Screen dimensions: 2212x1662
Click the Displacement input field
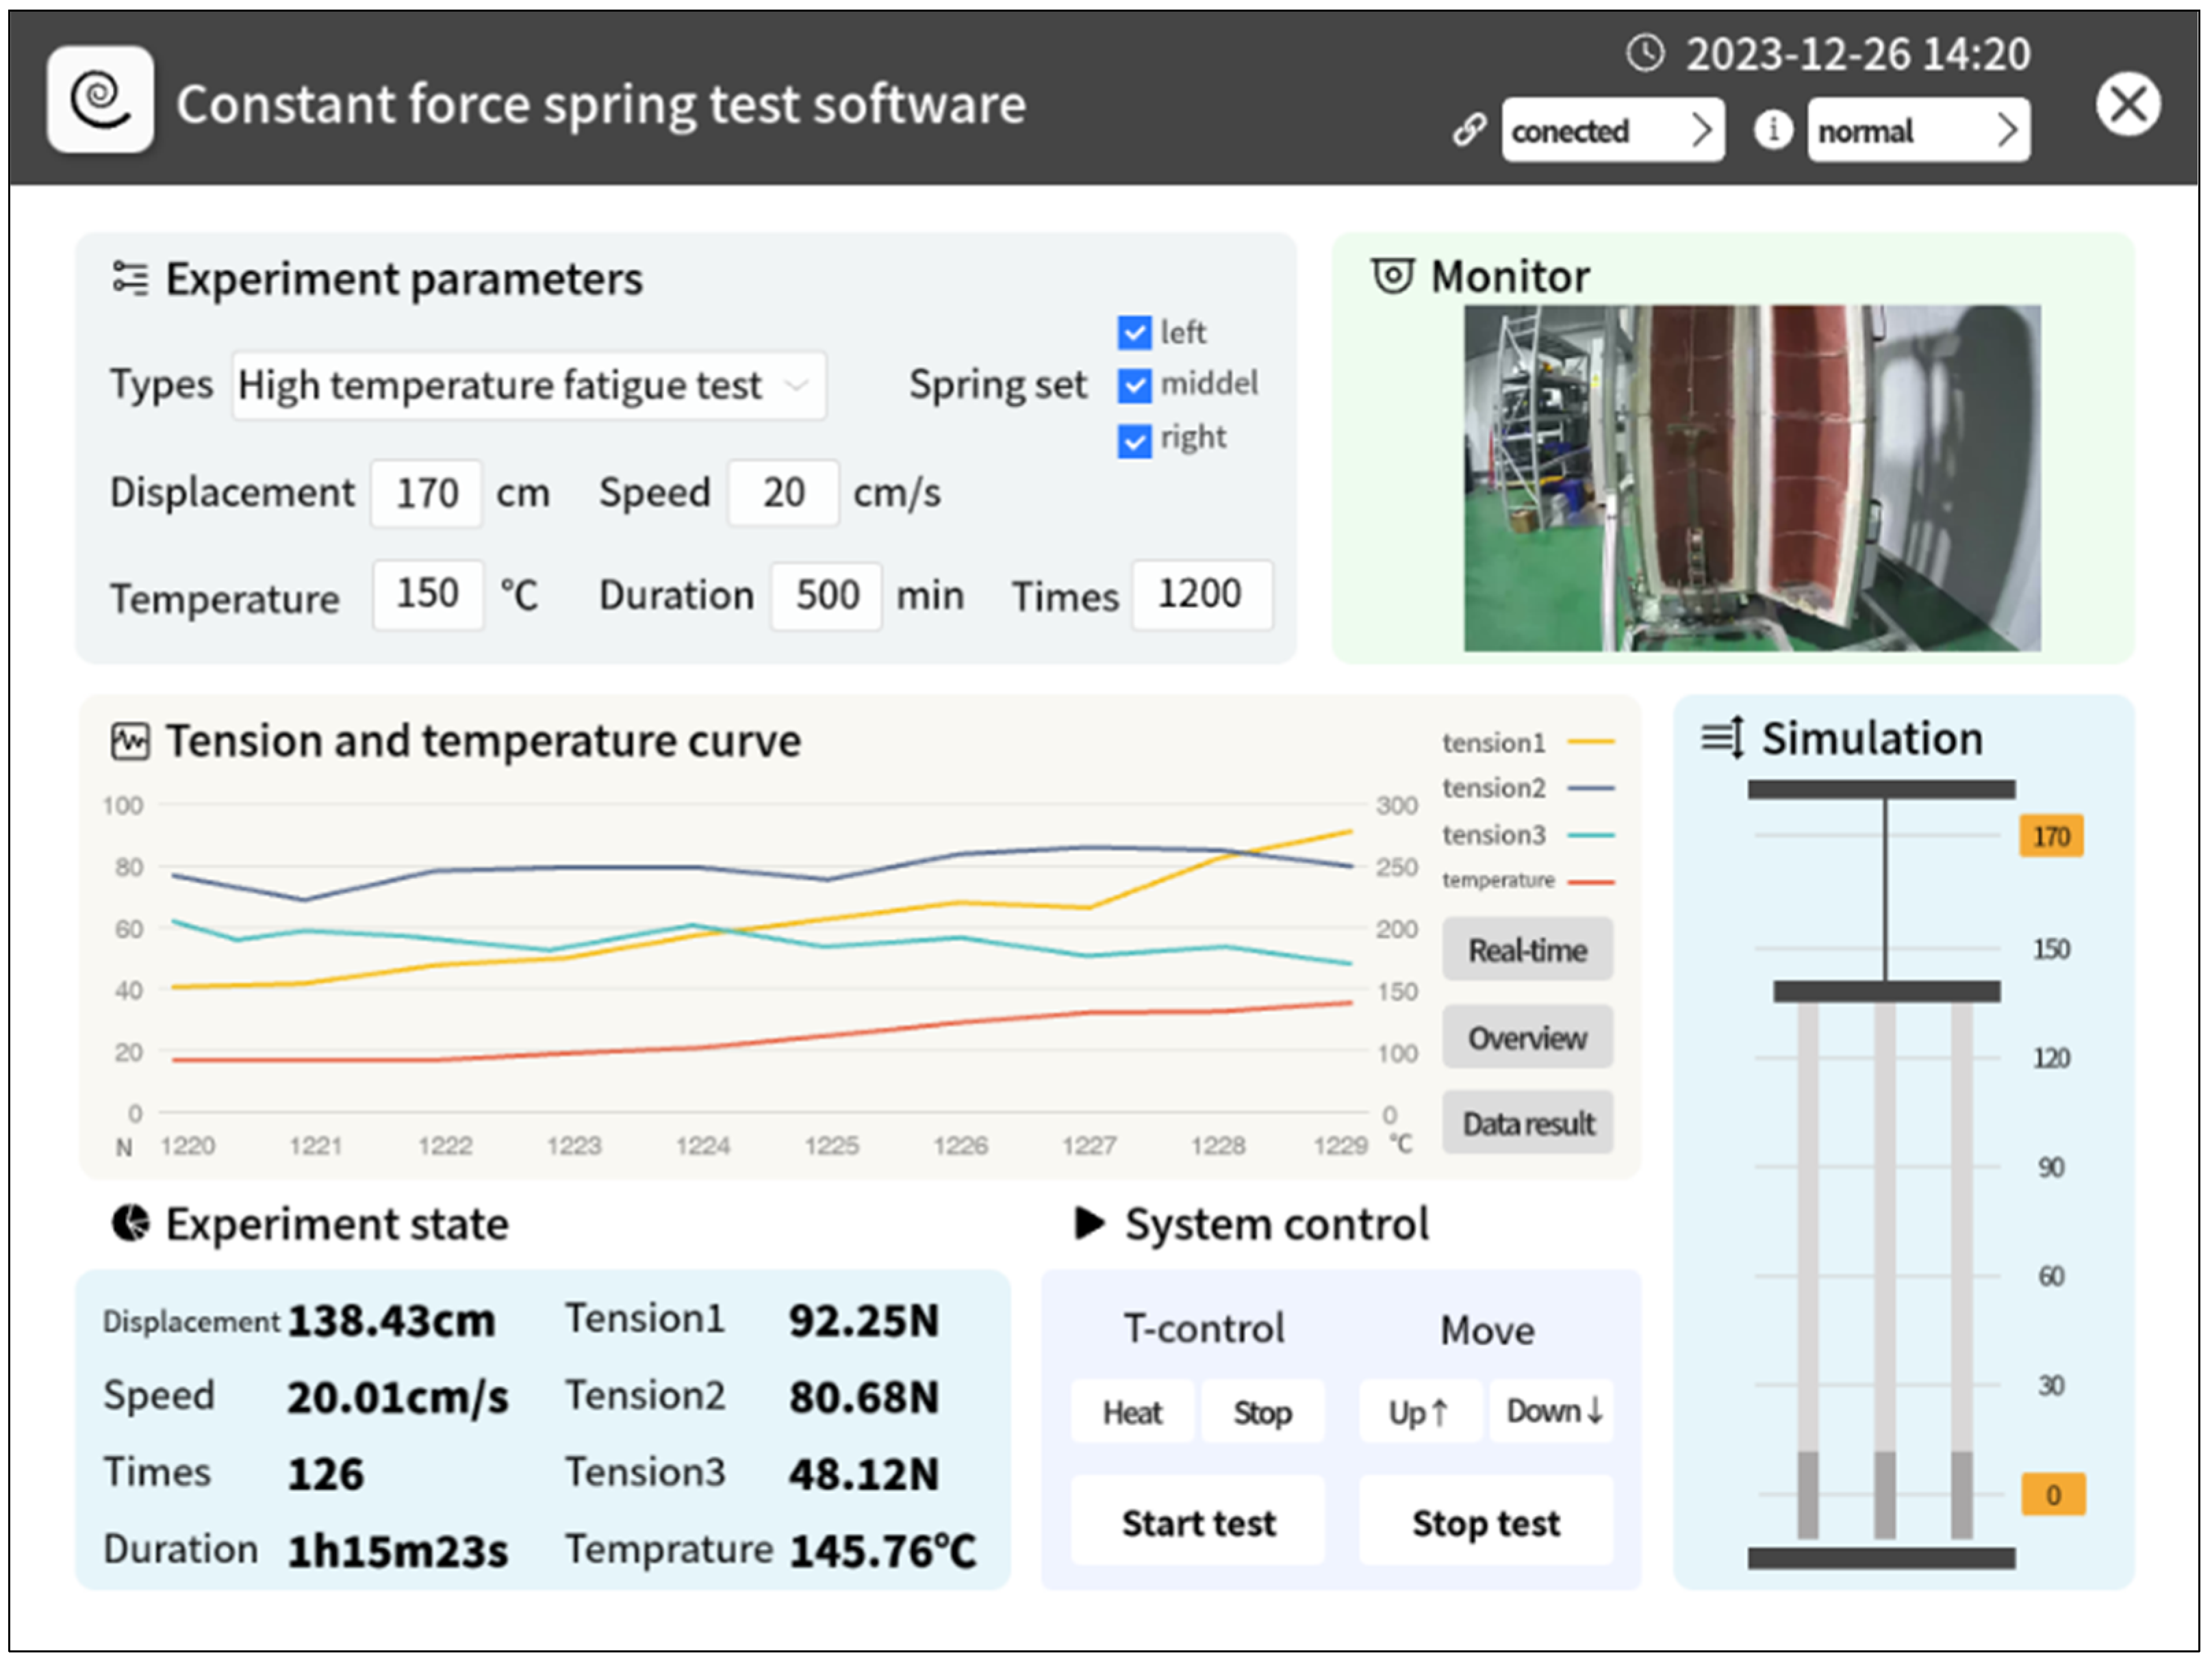[x=427, y=493]
